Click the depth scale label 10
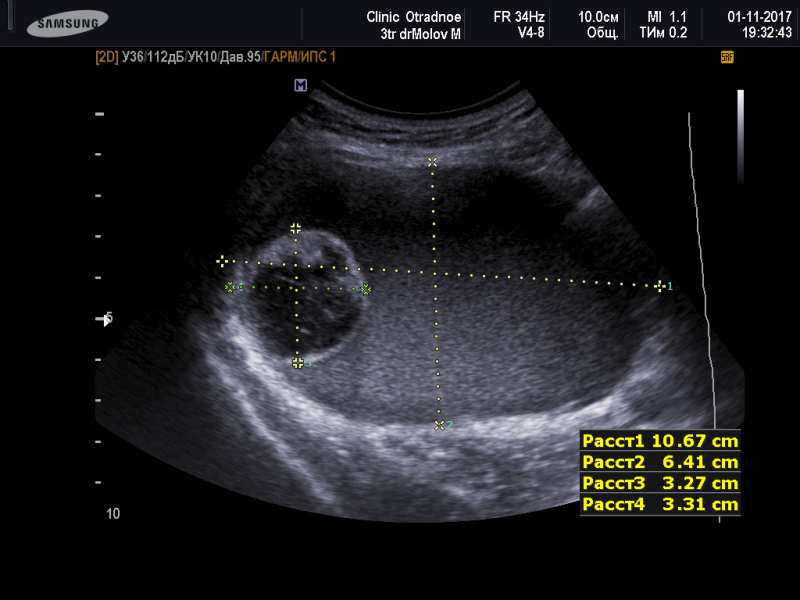800x600 pixels. (113, 514)
